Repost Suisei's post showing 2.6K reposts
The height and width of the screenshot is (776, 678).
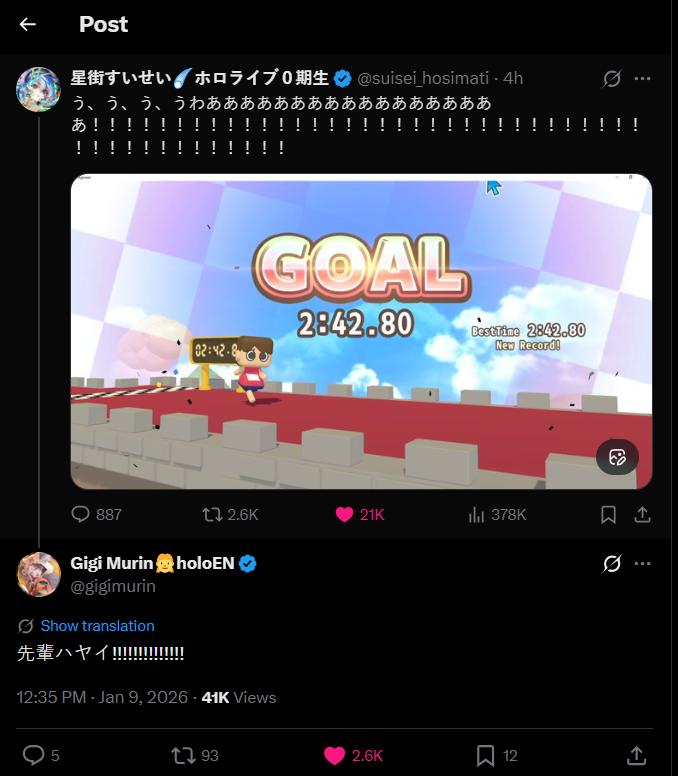click(230, 514)
